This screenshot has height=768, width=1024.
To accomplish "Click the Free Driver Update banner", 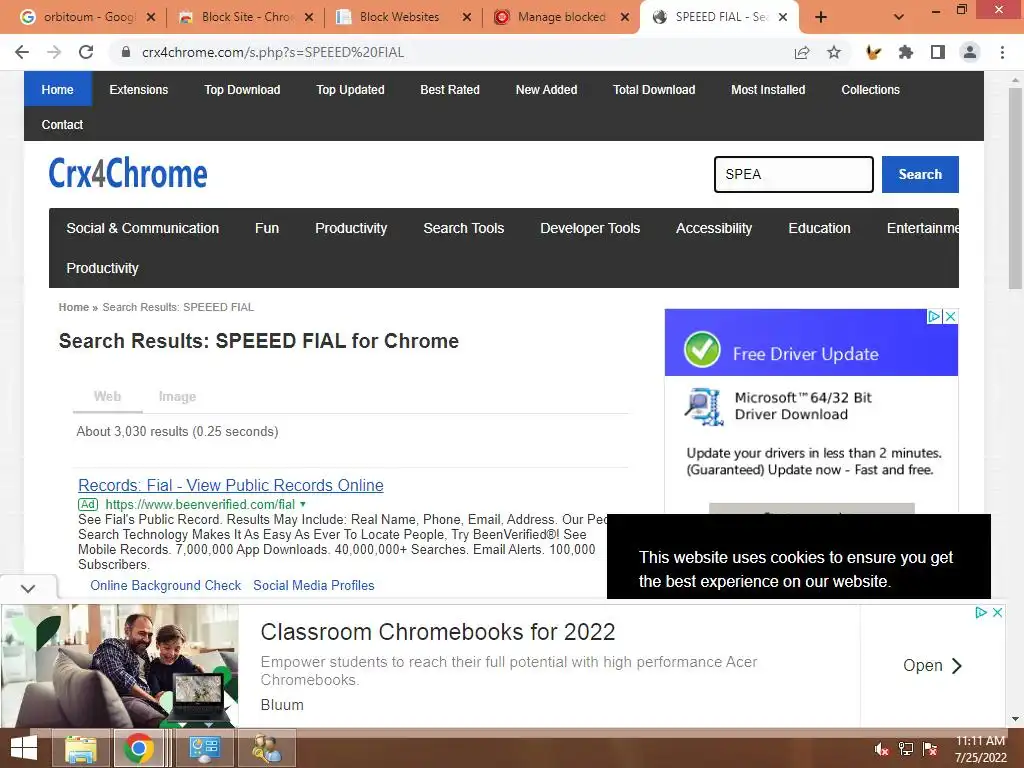I will click(x=811, y=344).
